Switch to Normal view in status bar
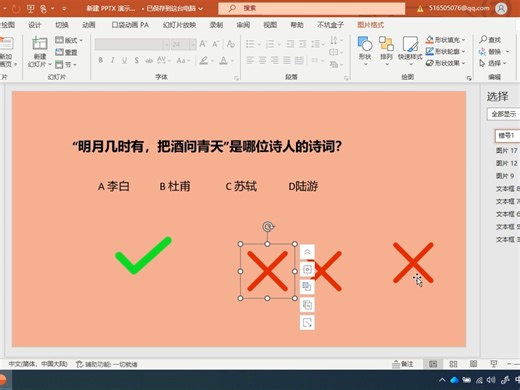The width and height of the screenshot is (520, 390). click(x=433, y=364)
